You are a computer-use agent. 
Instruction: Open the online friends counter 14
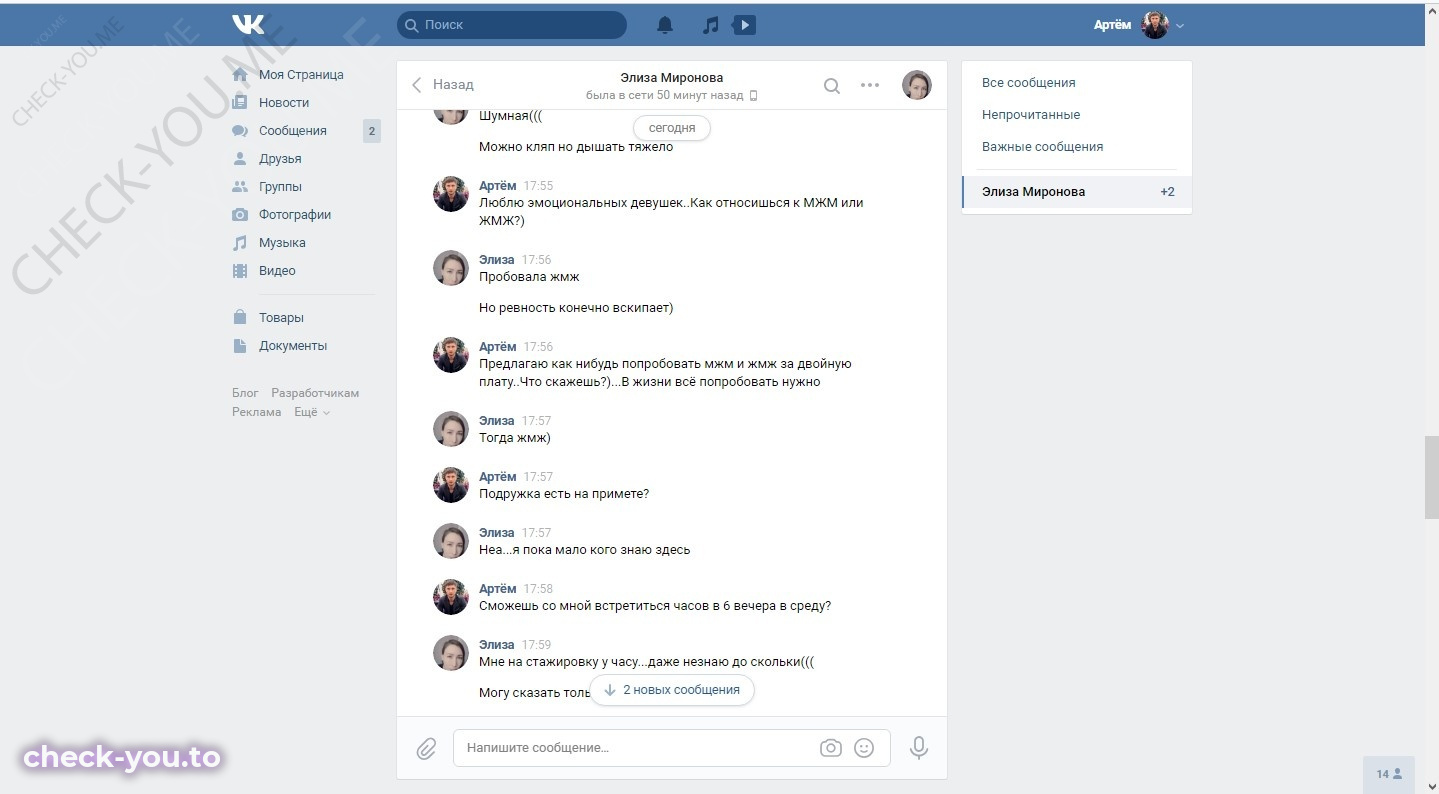click(1389, 774)
